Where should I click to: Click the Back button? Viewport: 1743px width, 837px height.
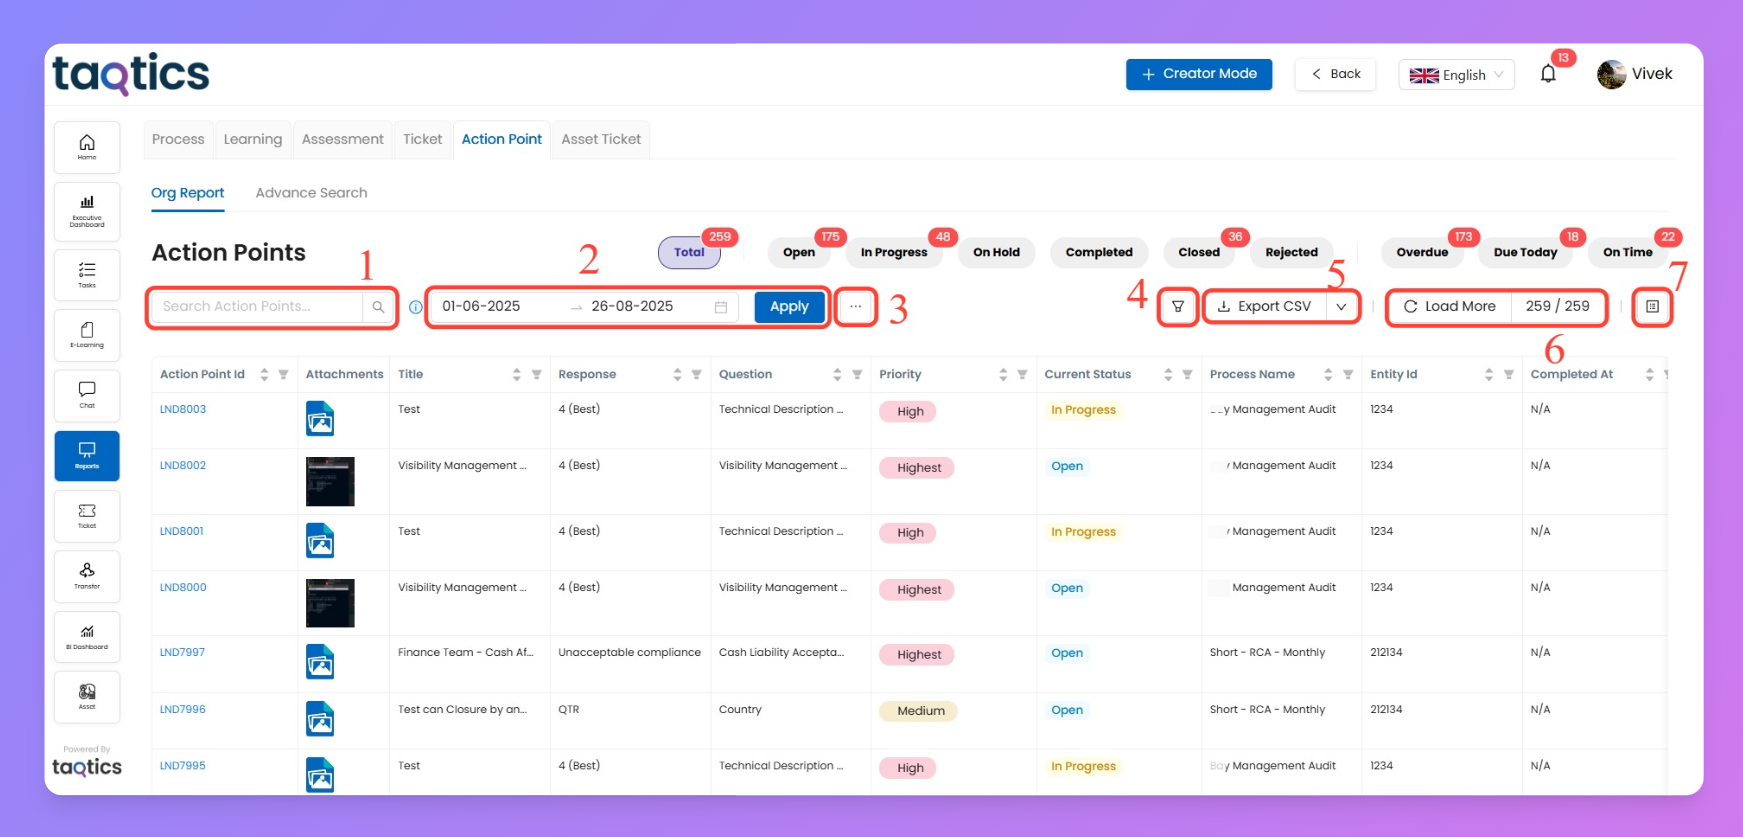pyautogui.click(x=1335, y=74)
